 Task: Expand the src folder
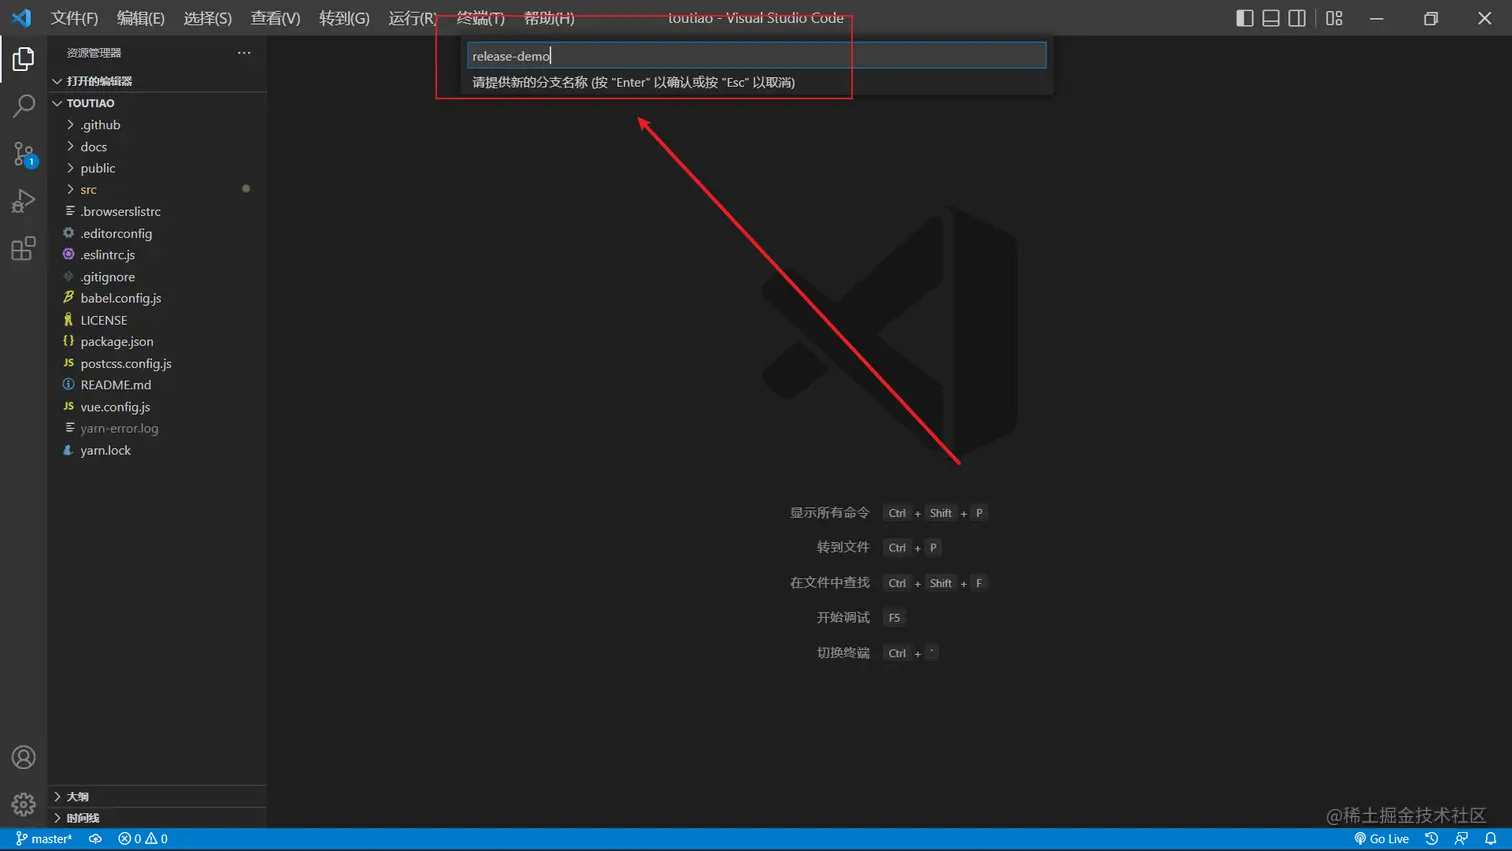pos(157,190)
